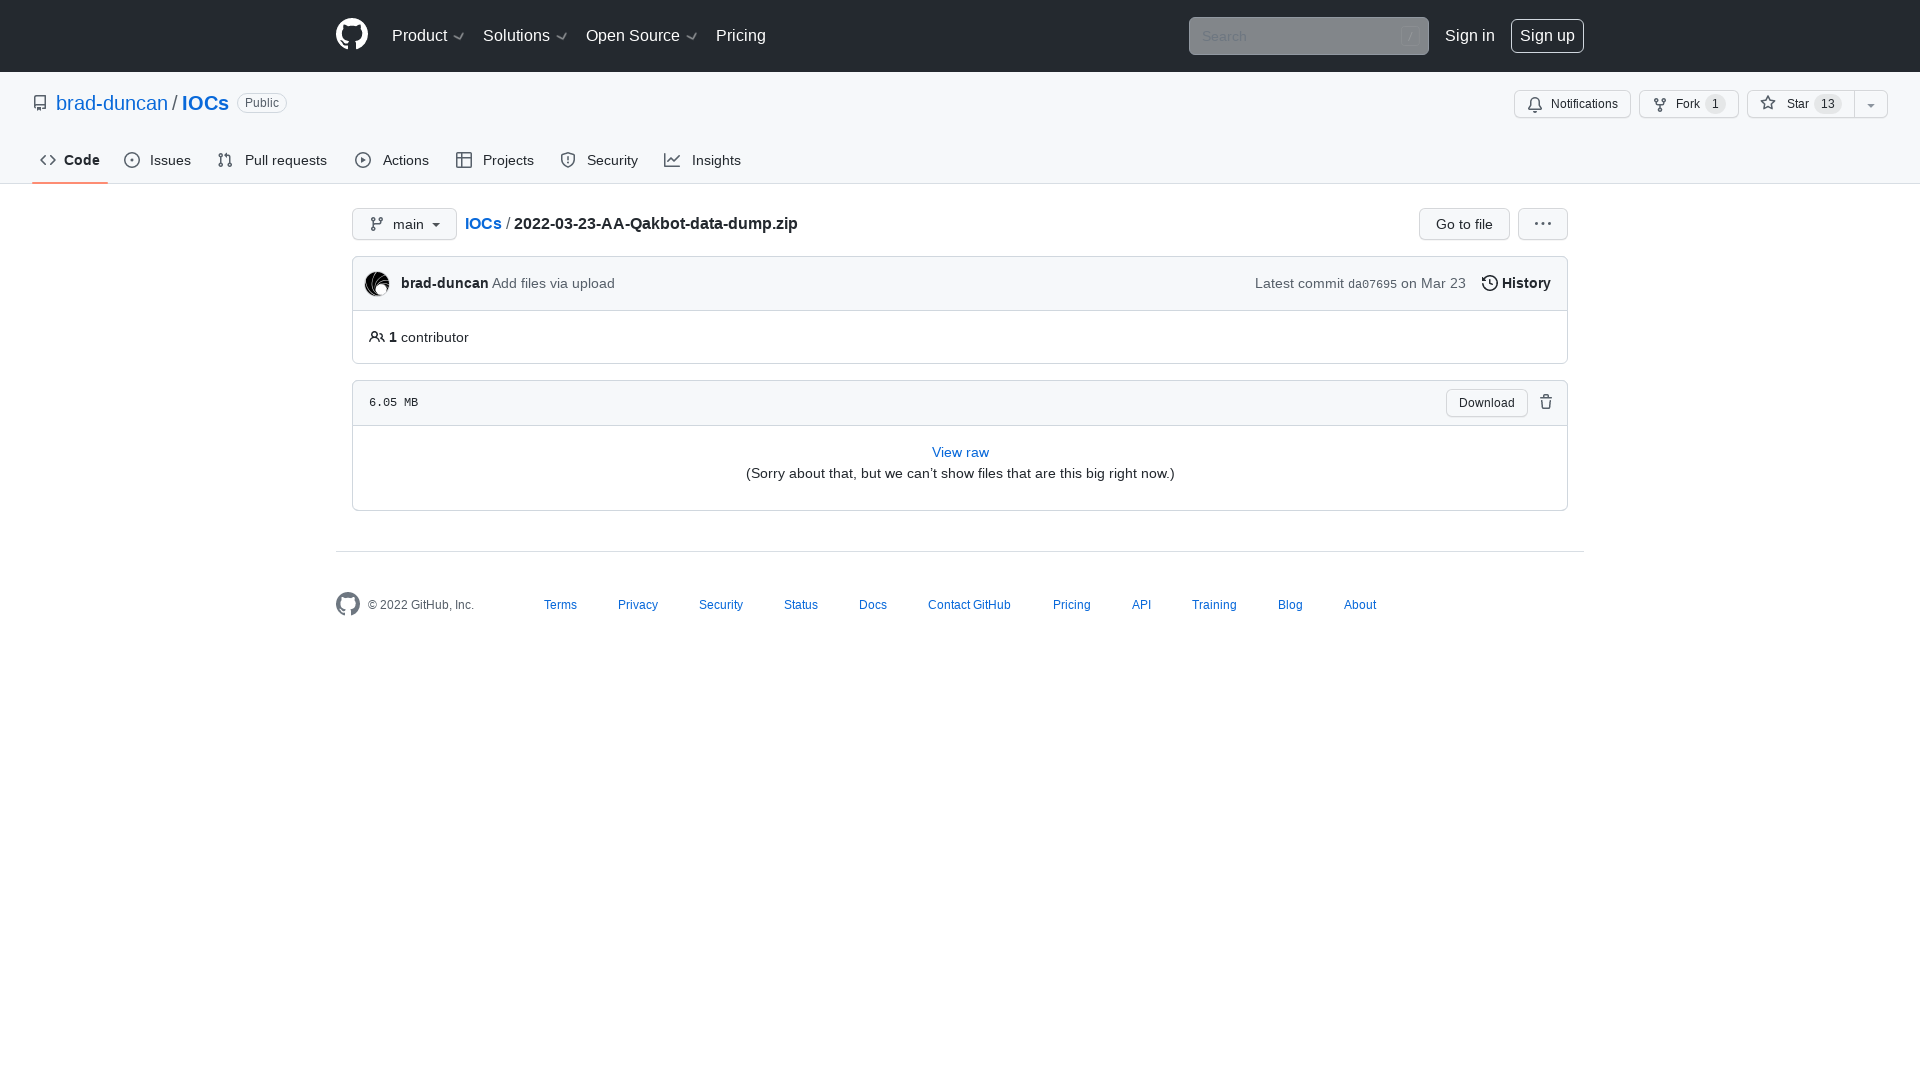The width and height of the screenshot is (1920, 1080).
Task: Click the Go to file button
Action: [x=1464, y=224]
